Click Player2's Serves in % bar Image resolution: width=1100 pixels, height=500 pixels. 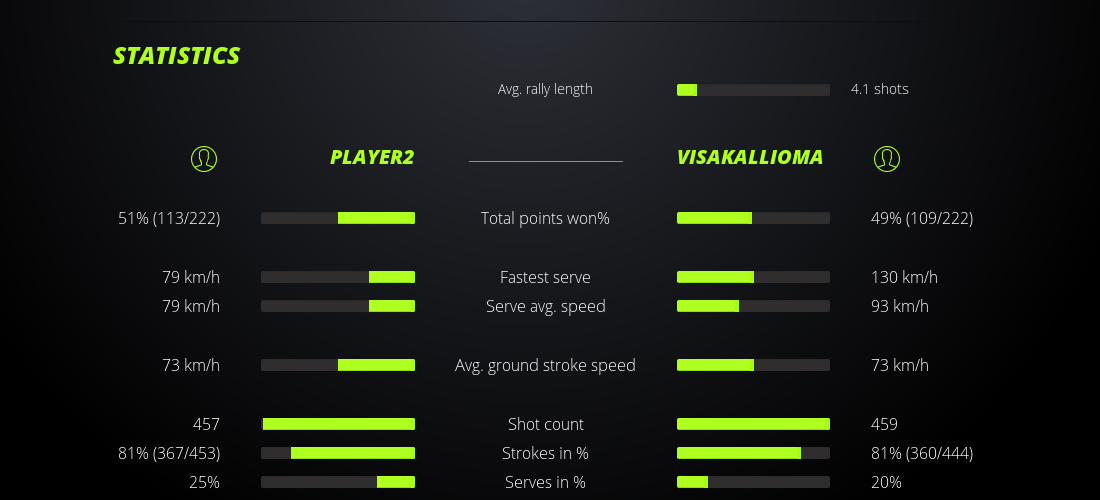point(338,482)
